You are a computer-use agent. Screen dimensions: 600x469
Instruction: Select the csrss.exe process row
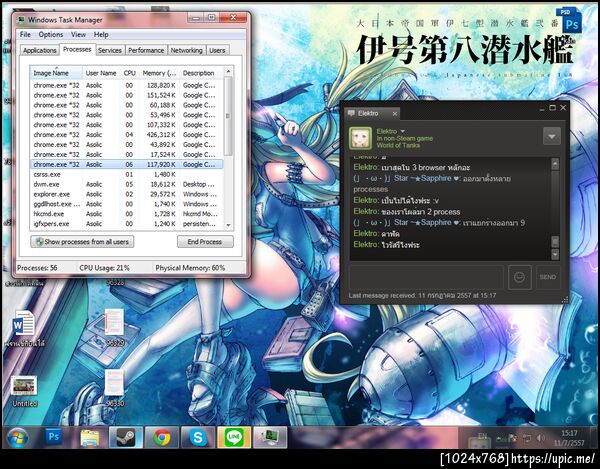tap(126, 174)
